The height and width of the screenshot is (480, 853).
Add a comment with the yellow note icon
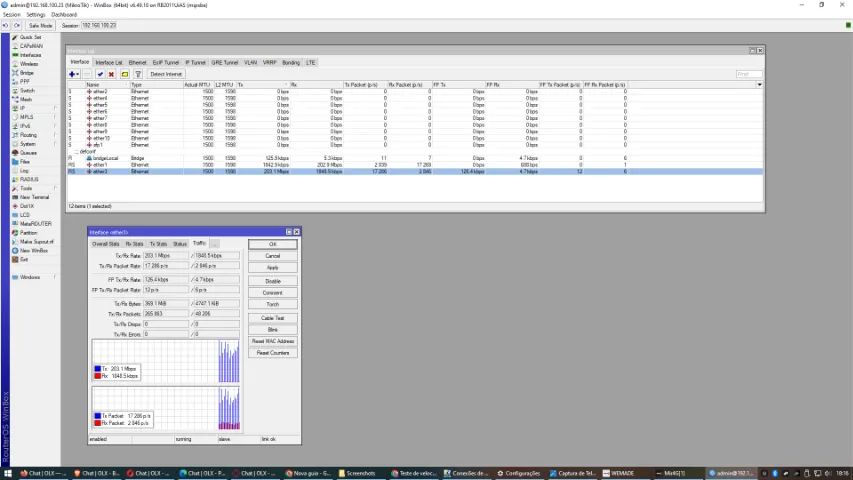click(125, 74)
